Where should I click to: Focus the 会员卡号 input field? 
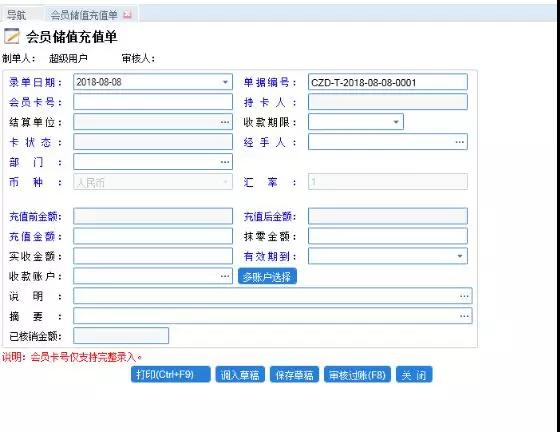coord(153,102)
